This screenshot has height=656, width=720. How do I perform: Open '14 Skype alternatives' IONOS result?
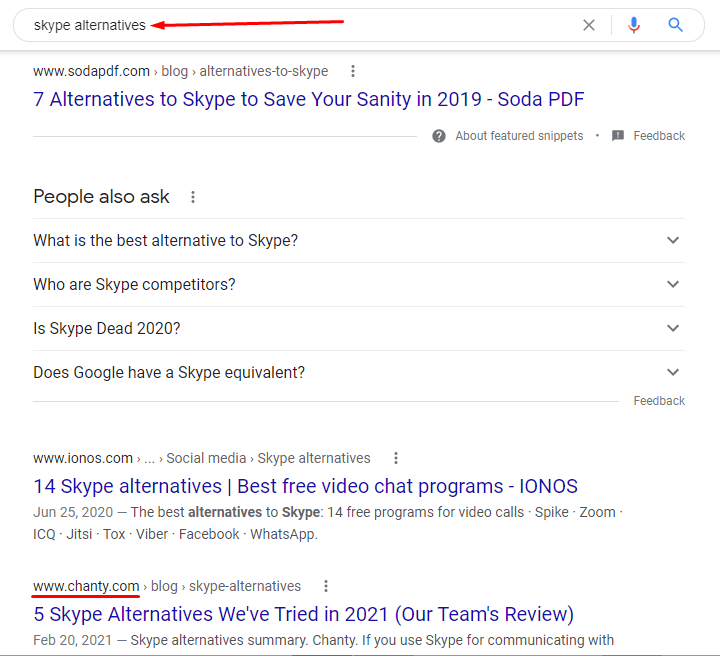(305, 486)
